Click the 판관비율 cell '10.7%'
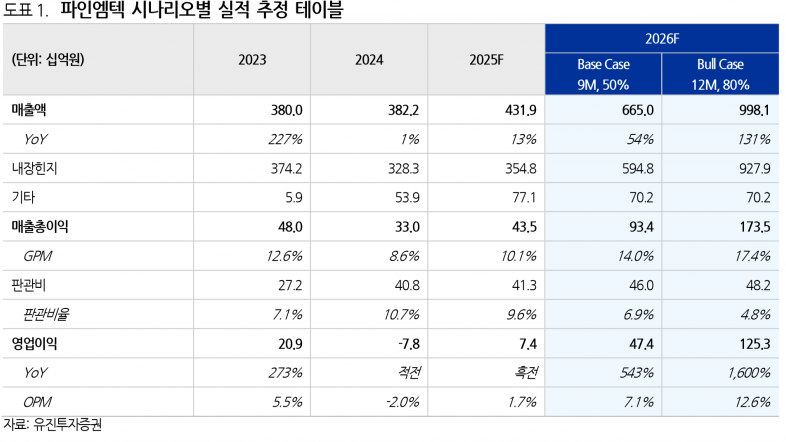The height and width of the screenshot is (442, 786). [x=402, y=314]
